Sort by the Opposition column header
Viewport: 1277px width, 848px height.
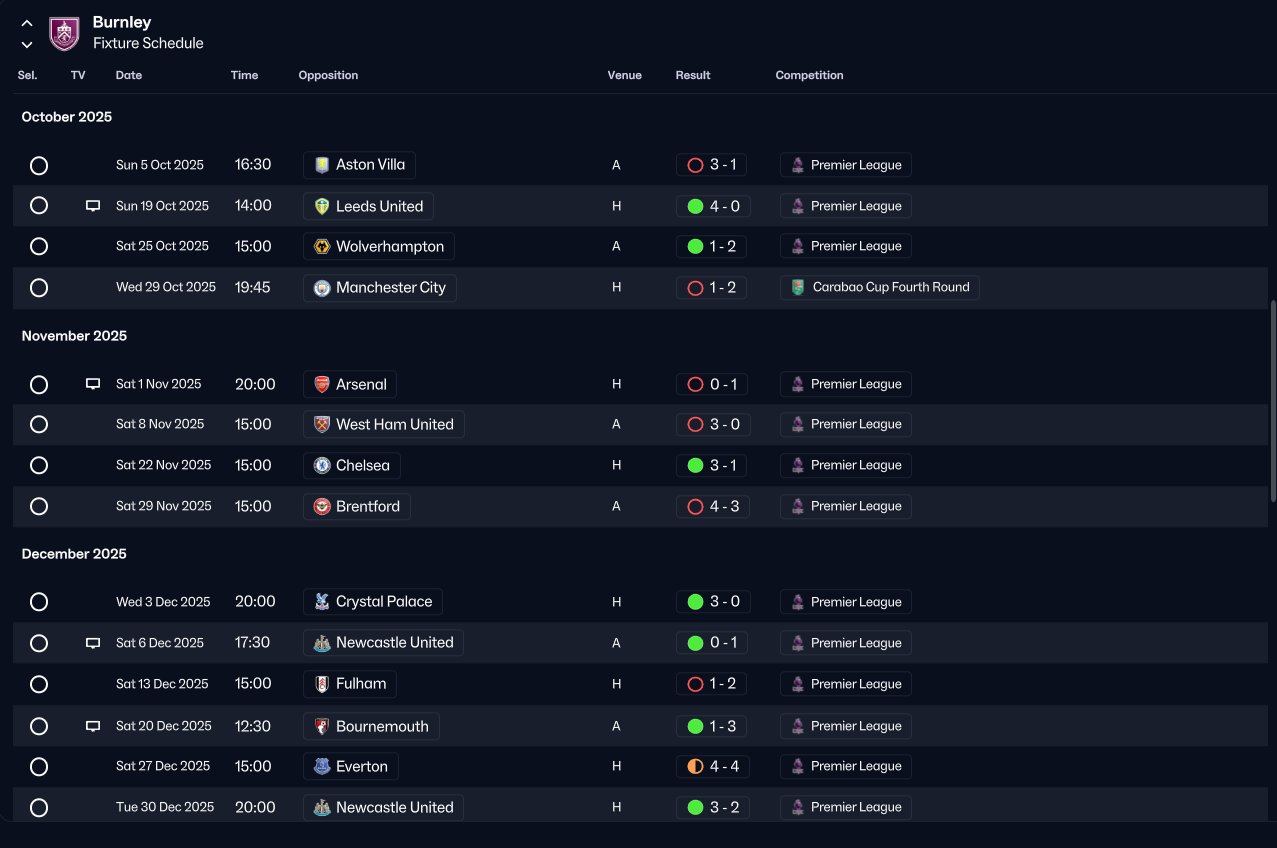[328, 75]
